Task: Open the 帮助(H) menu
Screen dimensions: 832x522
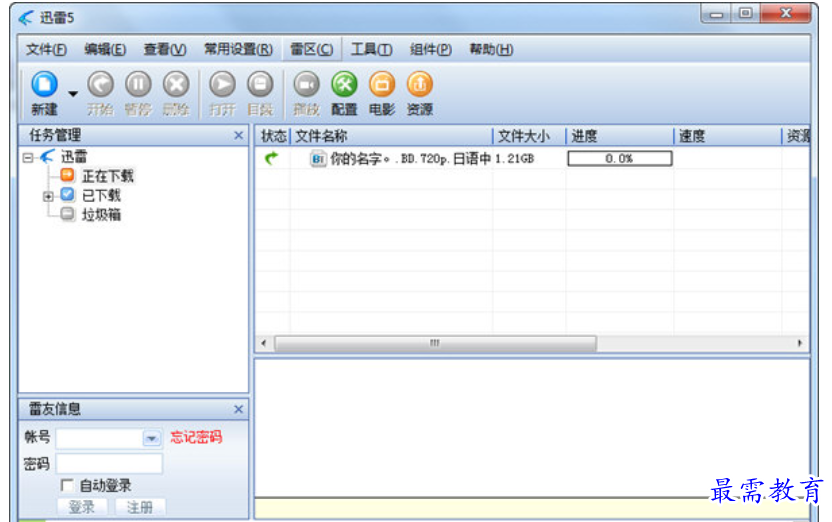Action: [491, 49]
